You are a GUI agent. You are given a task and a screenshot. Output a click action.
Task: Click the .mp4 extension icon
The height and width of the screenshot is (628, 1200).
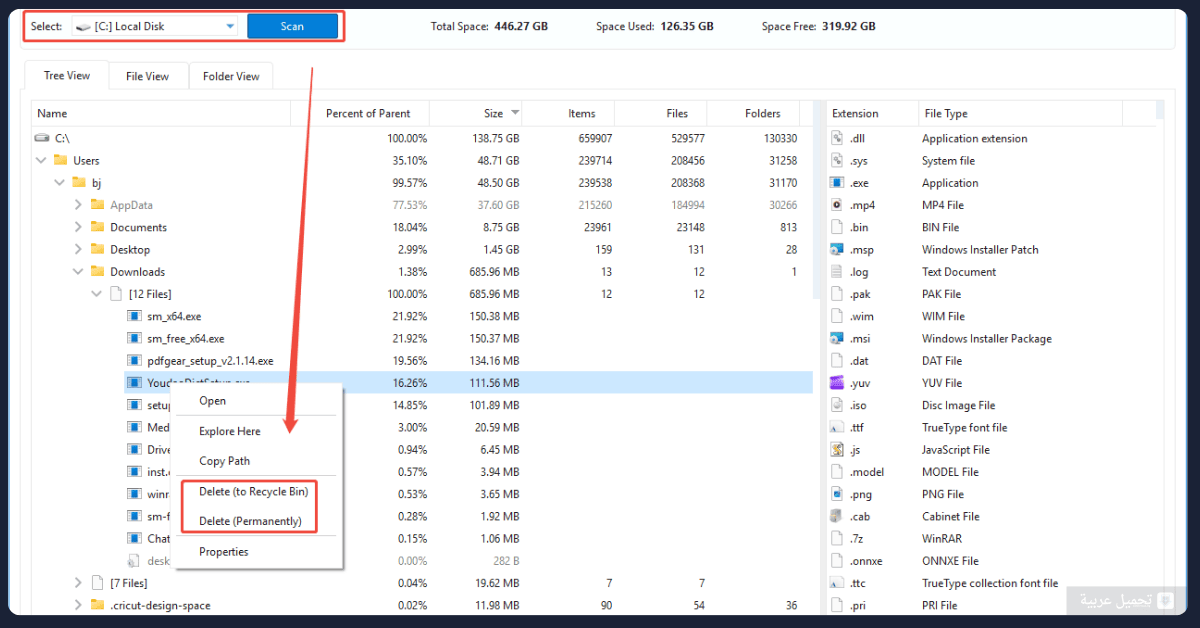(x=837, y=205)
